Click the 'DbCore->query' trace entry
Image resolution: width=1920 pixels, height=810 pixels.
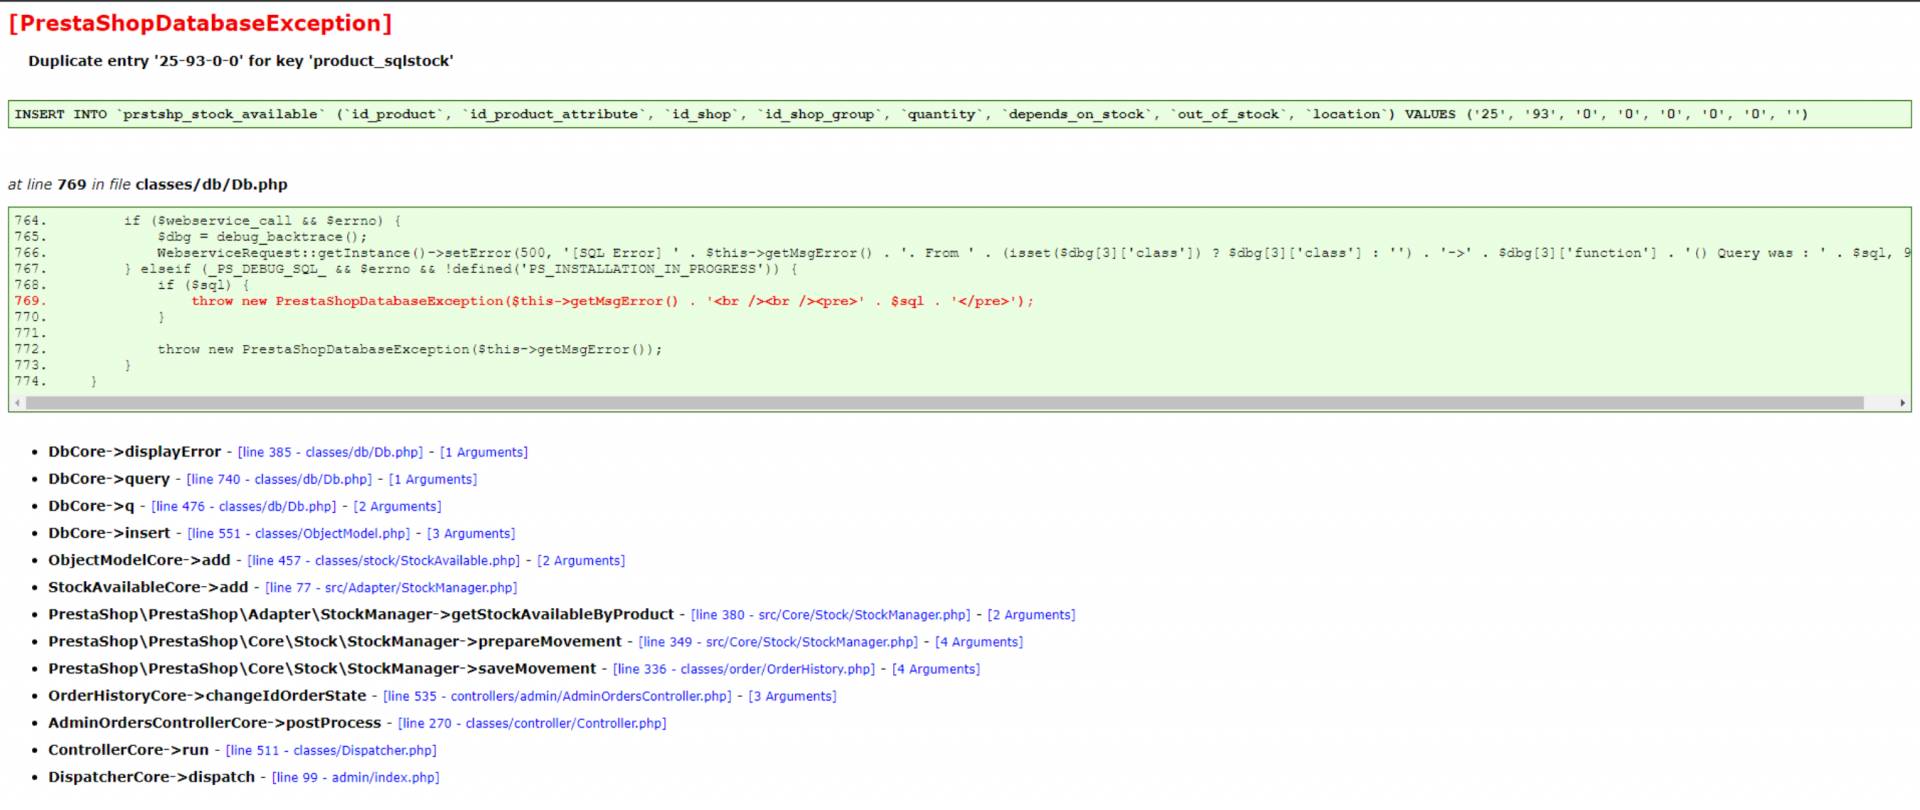point(109,479)
